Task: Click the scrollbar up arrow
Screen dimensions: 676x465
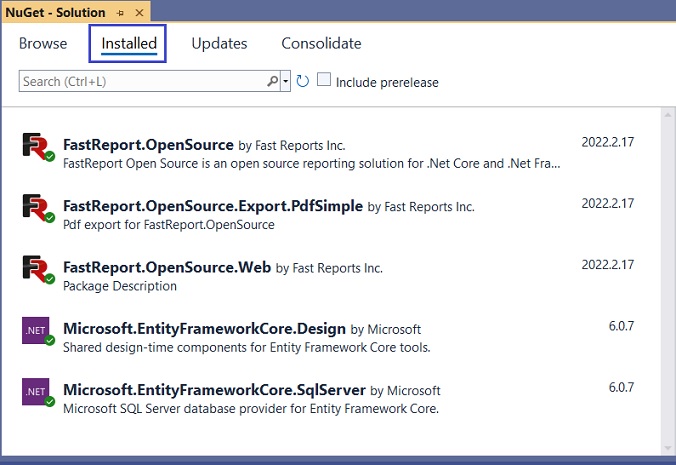Action: coord(668,115)
